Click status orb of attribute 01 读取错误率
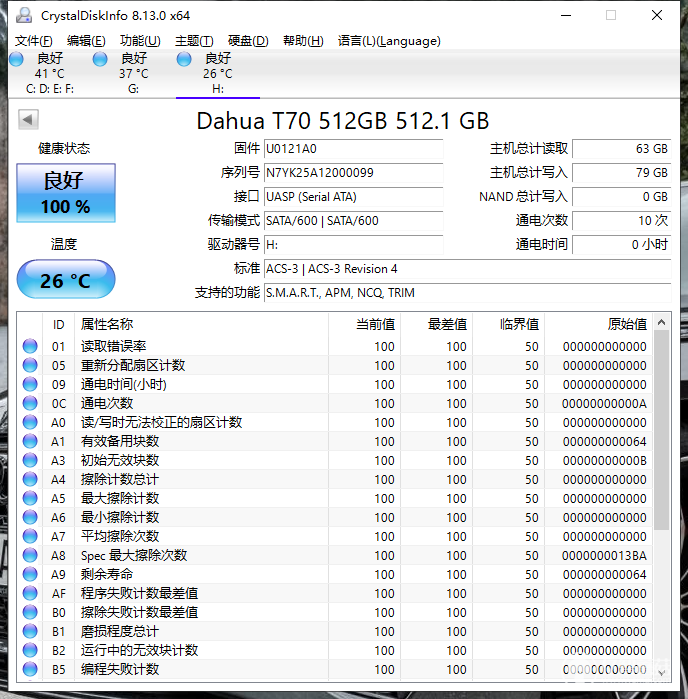Screen dimensions: 688x699 (x=30, y=346)
